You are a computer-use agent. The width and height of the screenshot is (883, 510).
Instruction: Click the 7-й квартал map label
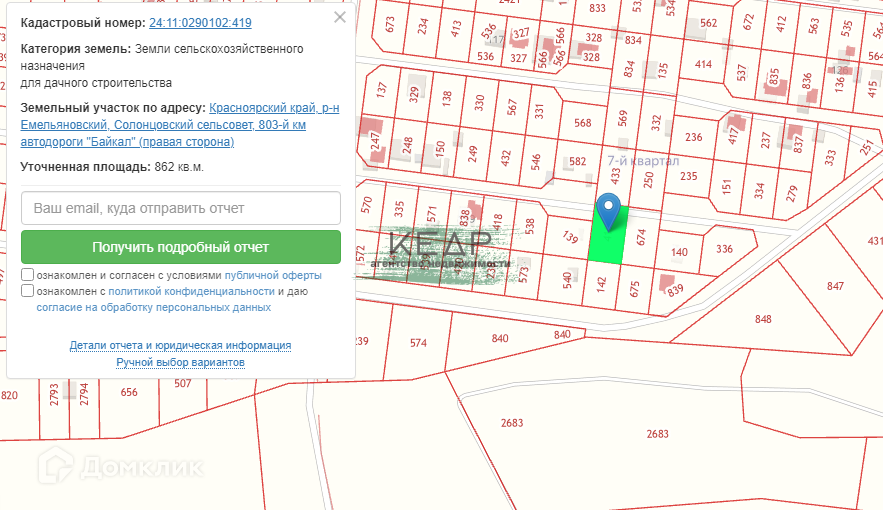(643, 160)
